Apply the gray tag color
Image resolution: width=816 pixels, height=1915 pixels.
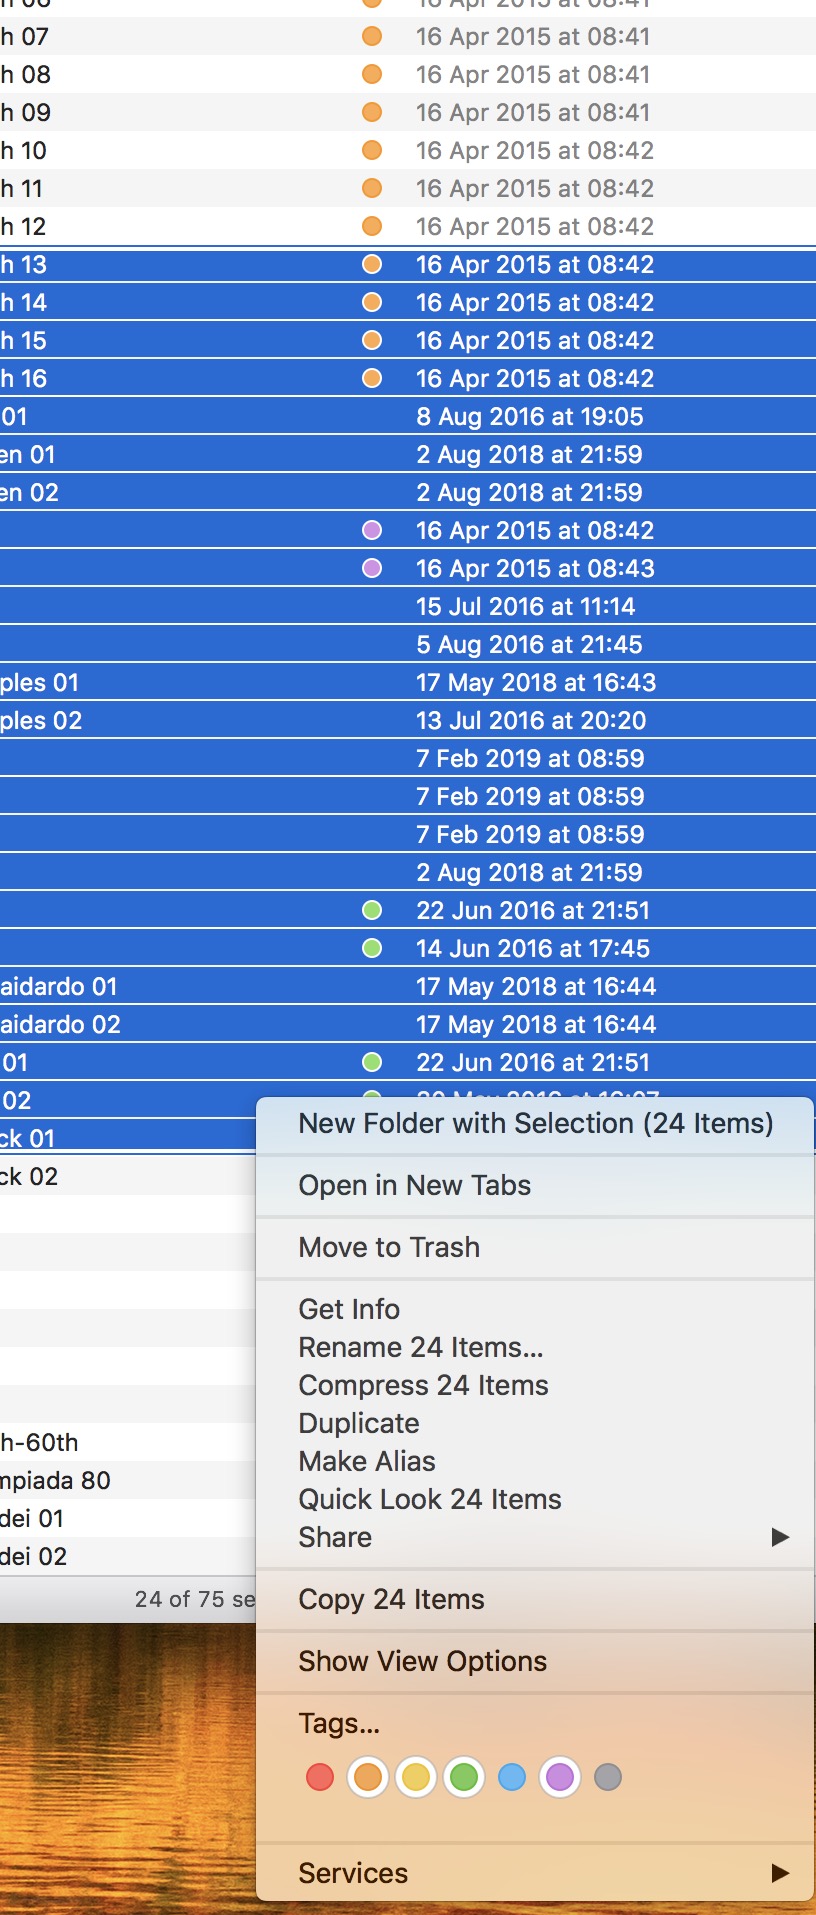(x=608, y=1777)
